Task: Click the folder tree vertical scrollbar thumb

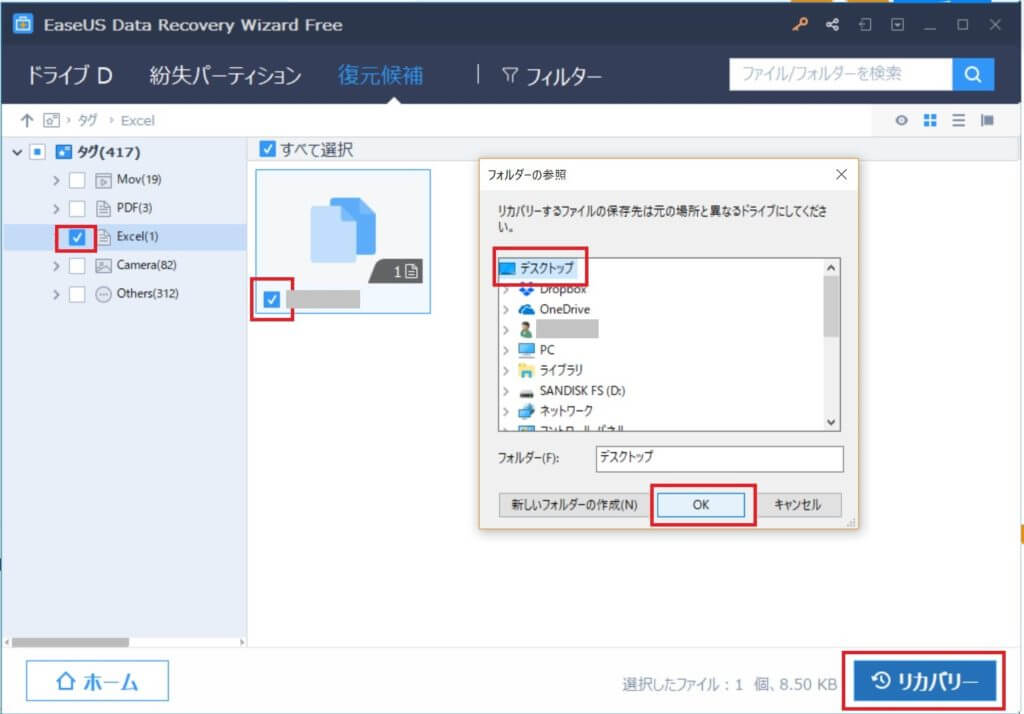Action: [831, 306]
